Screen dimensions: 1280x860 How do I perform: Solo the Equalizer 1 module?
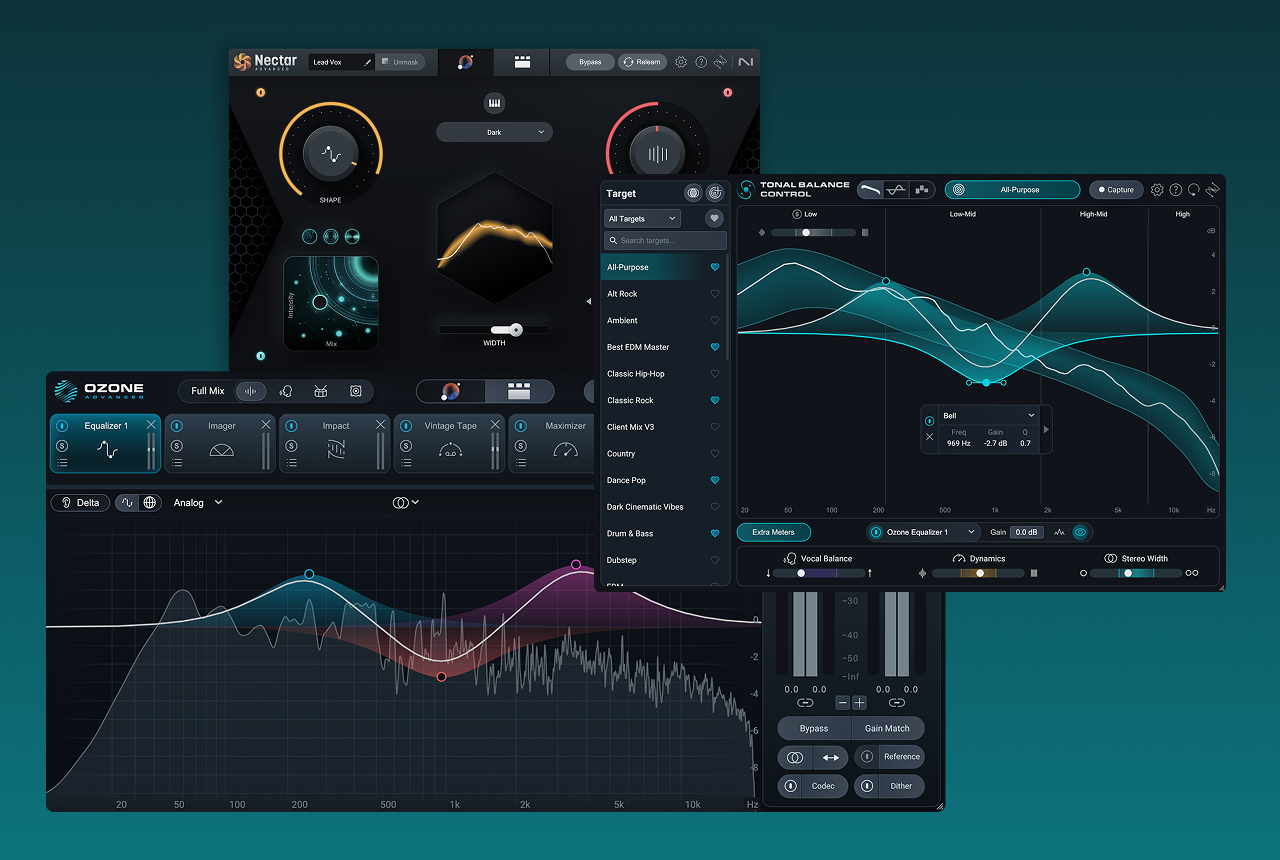[x=62, y=445]
